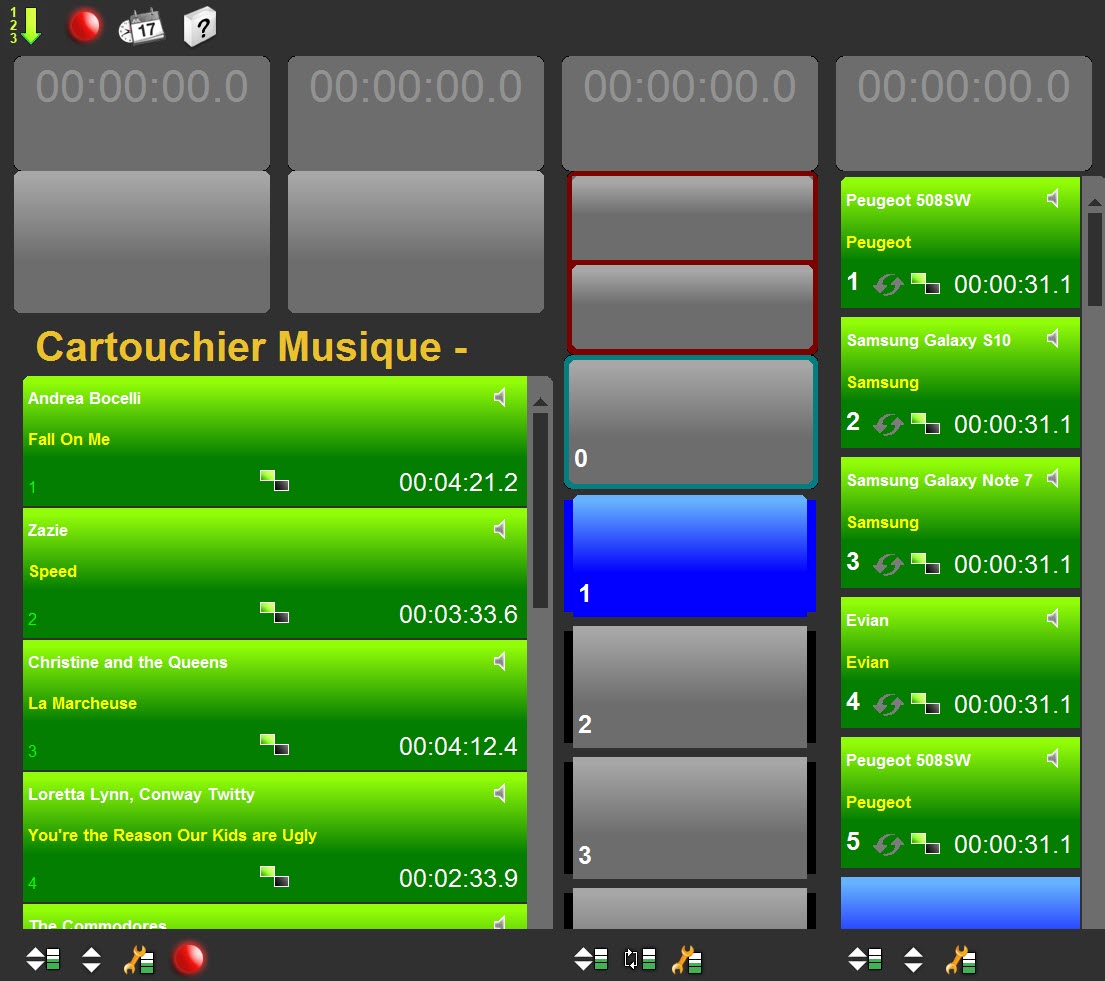Open the help question mark icon
This screenshot has width=1105, height=981.
tap(199, 27)
